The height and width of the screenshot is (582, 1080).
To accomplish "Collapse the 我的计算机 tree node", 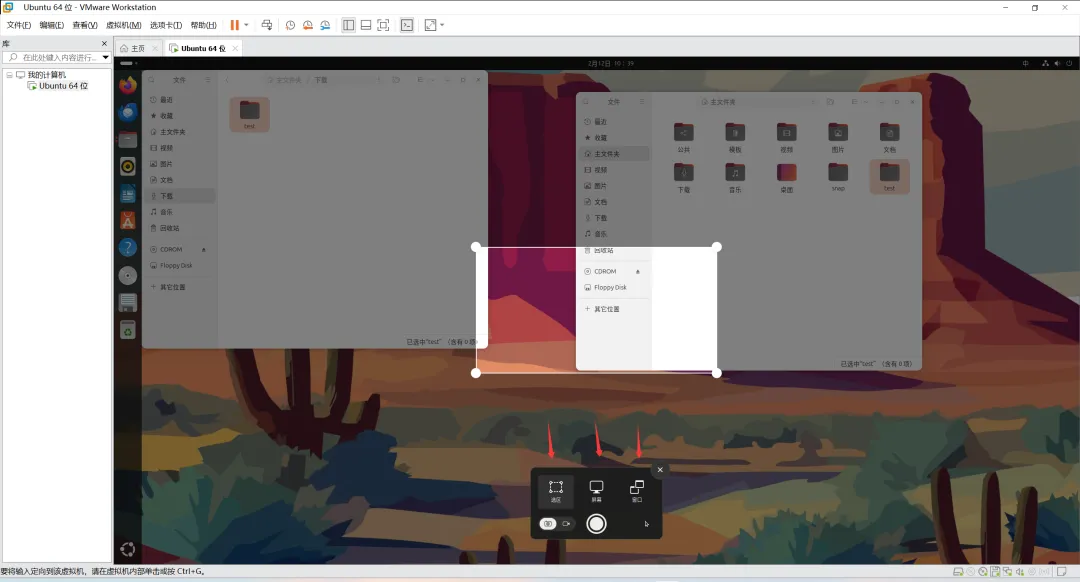I will point(9,74).
